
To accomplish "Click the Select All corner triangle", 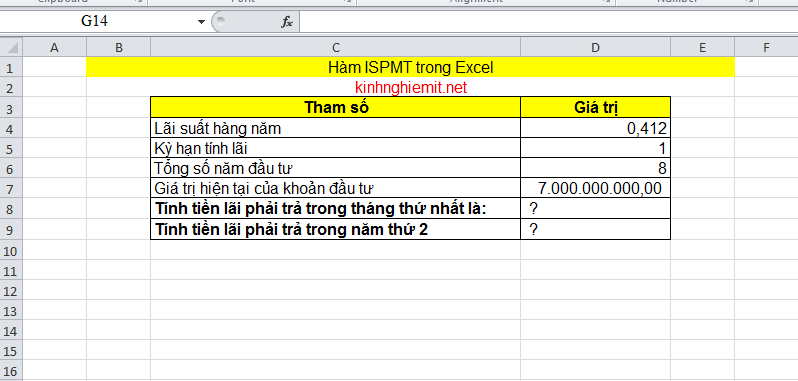I will (x=11, y=48).
